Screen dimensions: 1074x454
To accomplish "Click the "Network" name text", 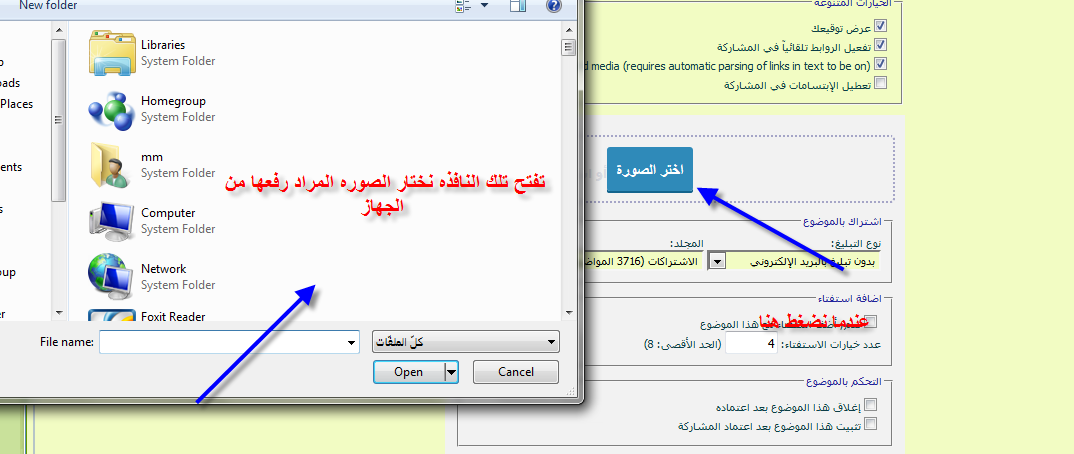I will [x=164, y=269].
